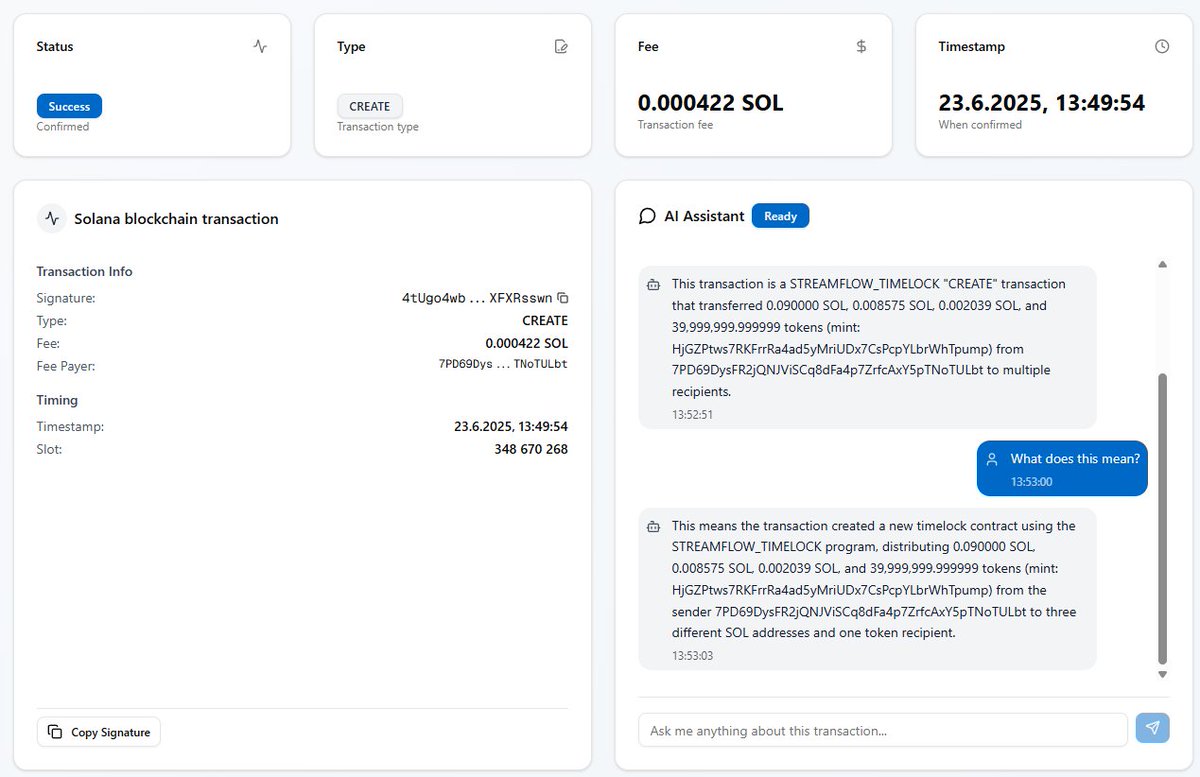Click the 13:53:00 timestamp in the user bubble
This screenshot has width=1200, height=777.
coord(1031,482)
